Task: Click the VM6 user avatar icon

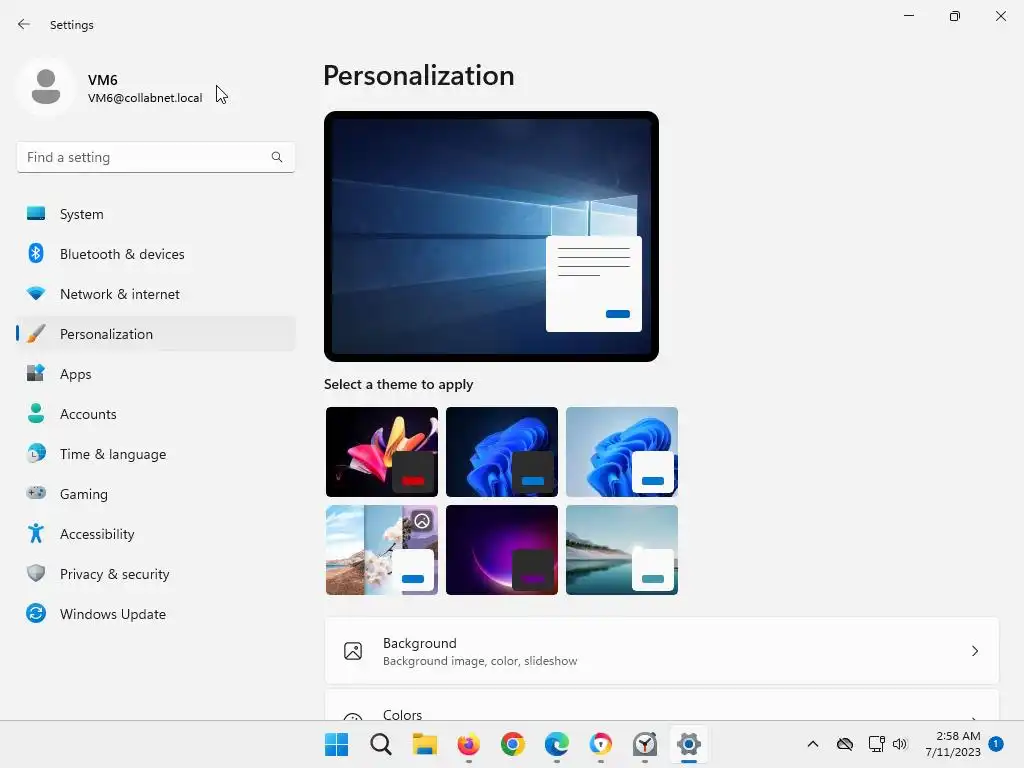Action: [46, 87]
